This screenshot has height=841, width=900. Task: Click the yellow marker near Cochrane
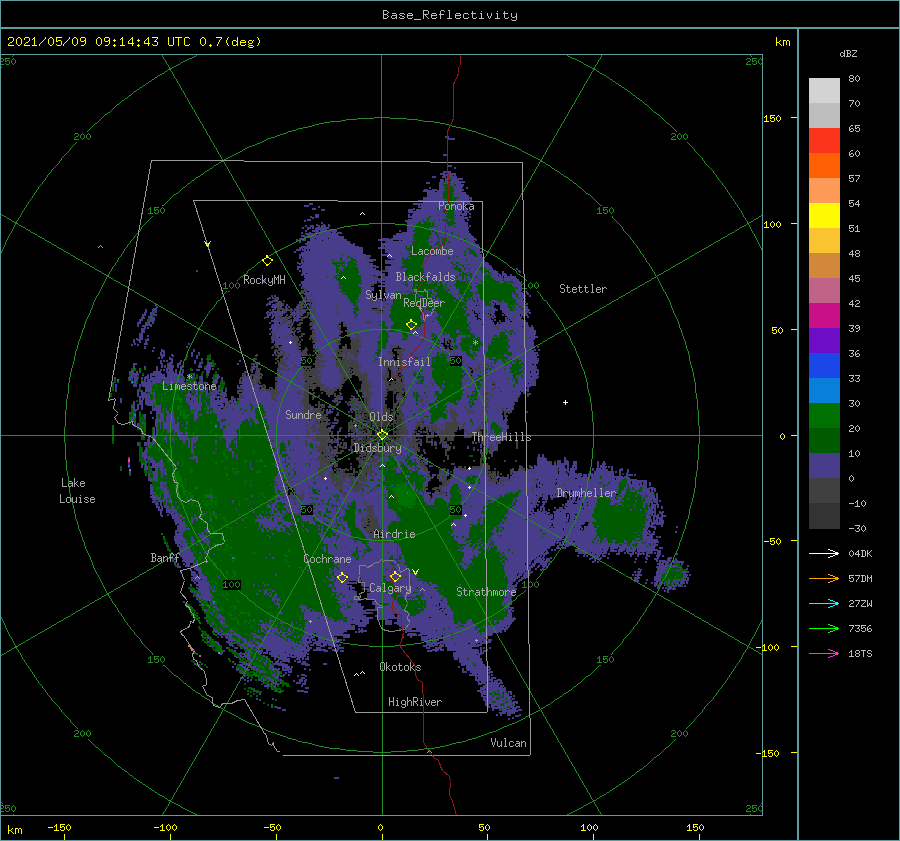click(x=342, y=577)
